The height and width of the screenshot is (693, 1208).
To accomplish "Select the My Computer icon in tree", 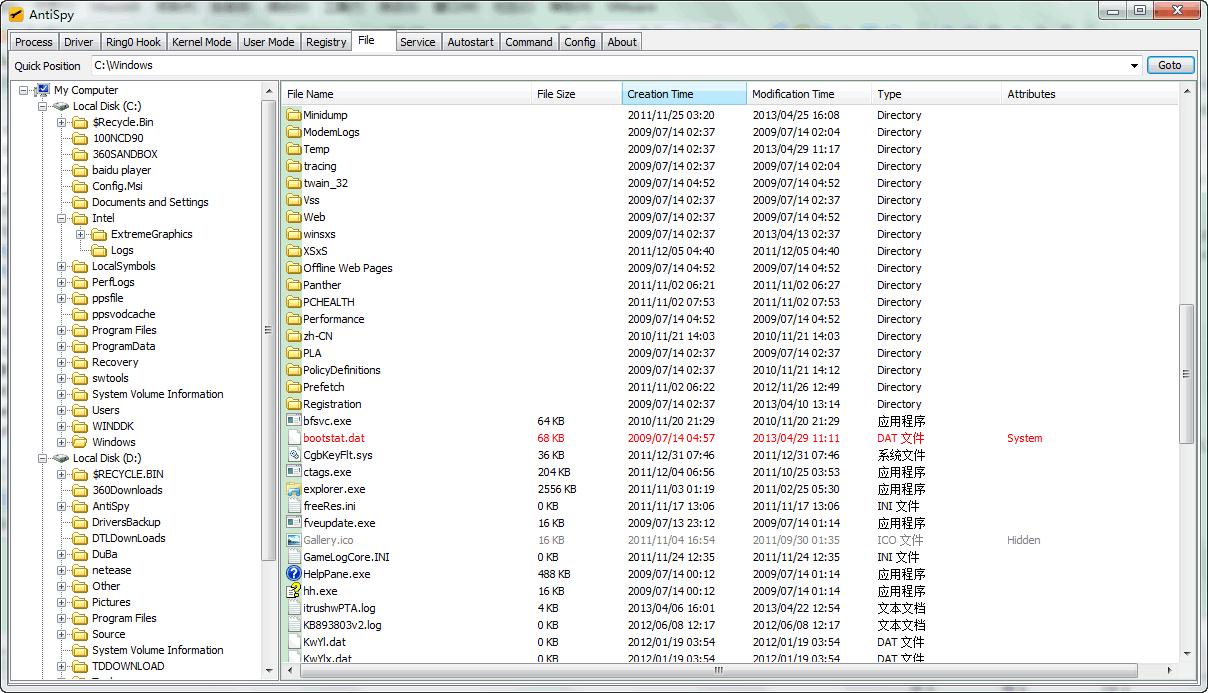I will (x=43, y=90).
